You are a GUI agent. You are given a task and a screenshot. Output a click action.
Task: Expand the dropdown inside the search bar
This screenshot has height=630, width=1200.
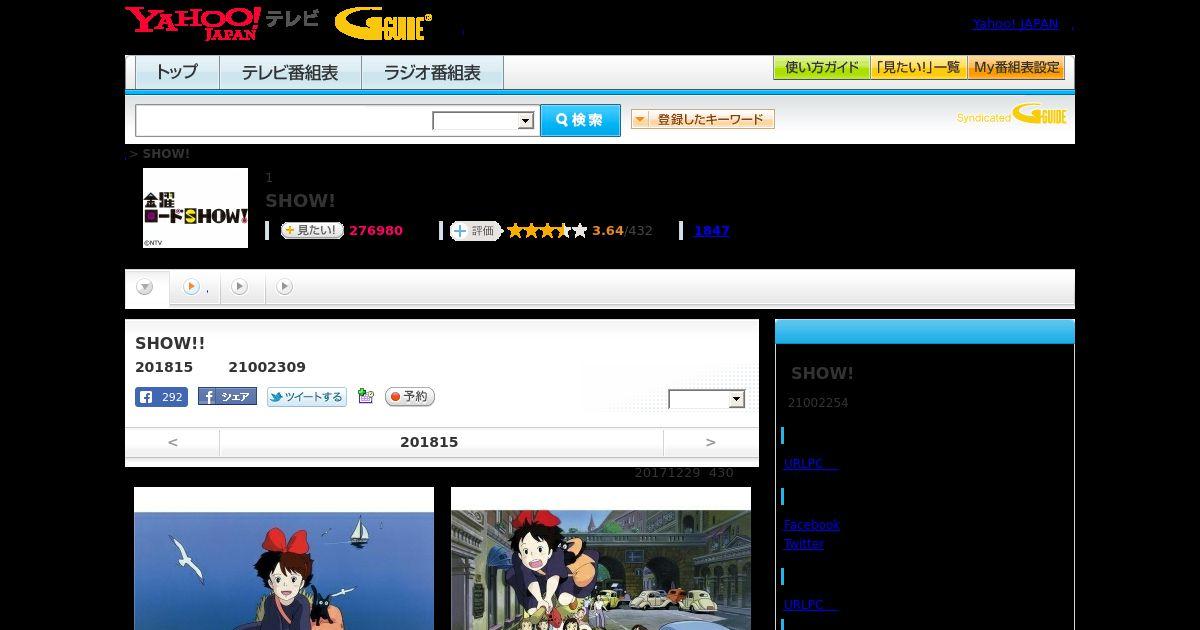[x=483, y=121]
